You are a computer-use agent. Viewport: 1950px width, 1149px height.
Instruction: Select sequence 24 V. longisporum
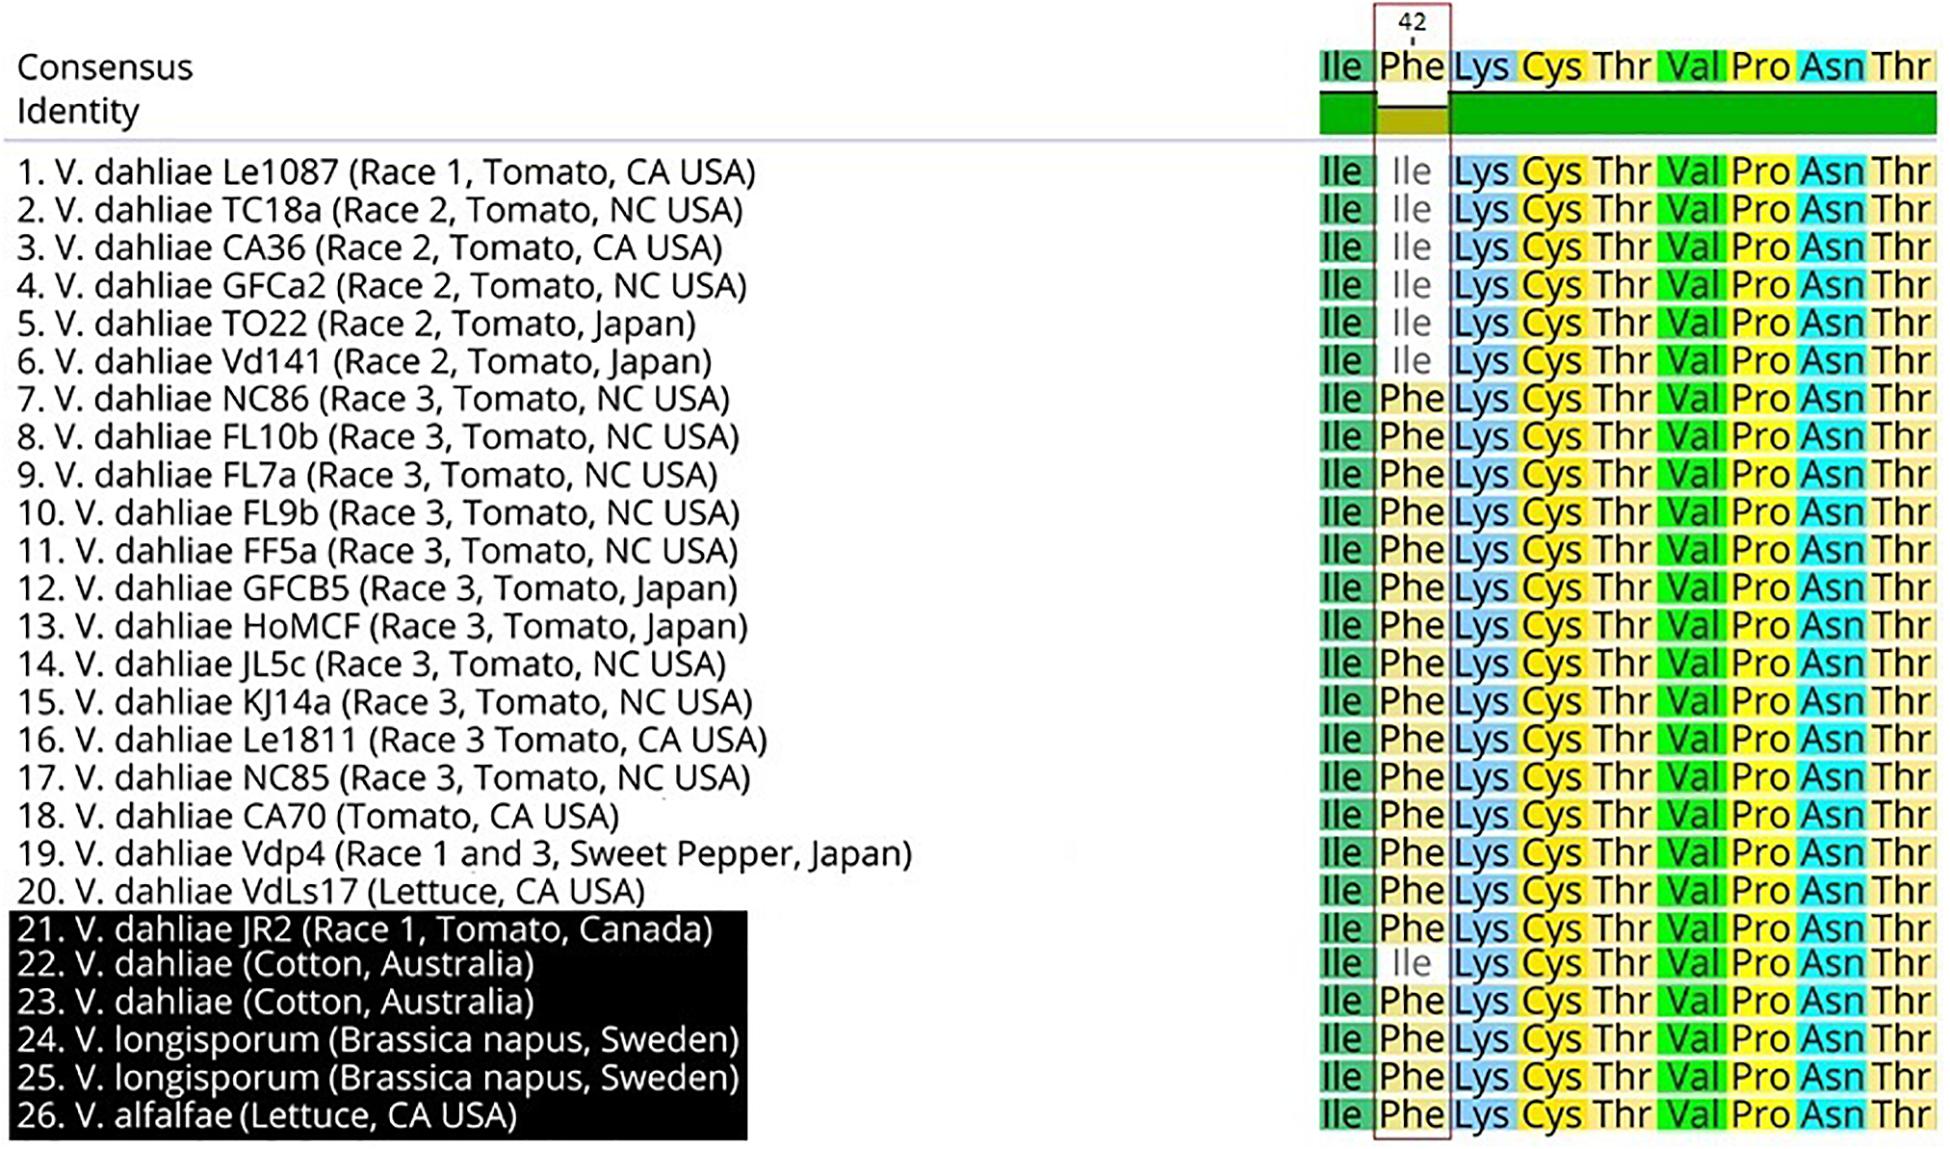[378, 1040]
